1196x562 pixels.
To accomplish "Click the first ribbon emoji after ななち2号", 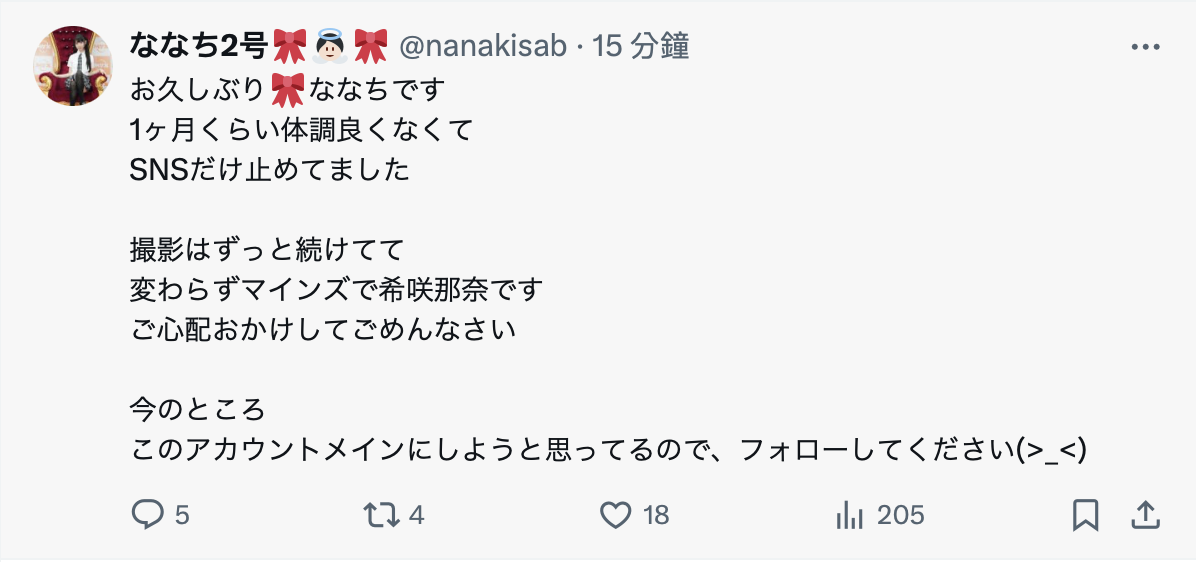I will [x=290, y=46].
